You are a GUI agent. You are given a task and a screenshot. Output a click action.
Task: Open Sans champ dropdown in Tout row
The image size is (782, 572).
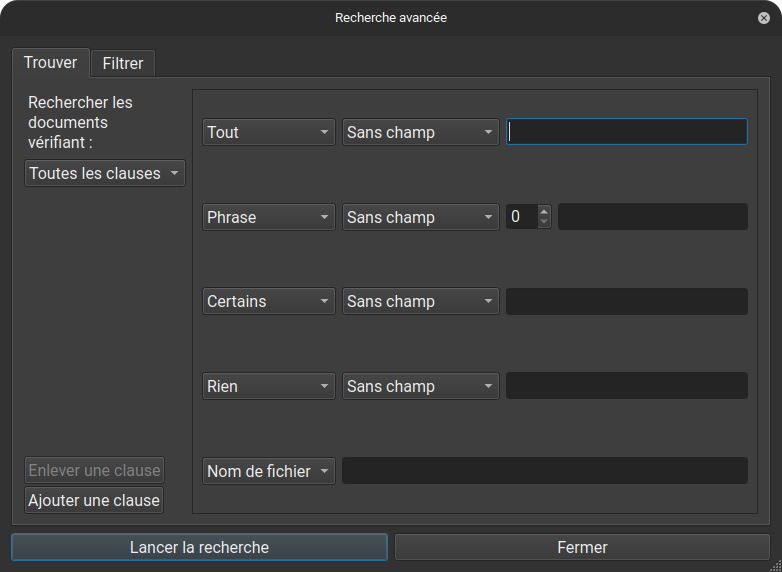(x=420, y=132)
